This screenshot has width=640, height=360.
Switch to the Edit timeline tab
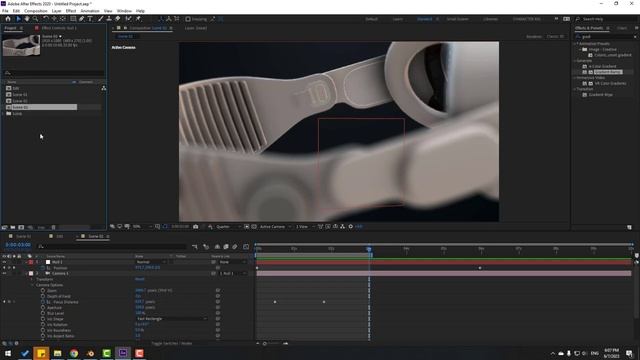(x=60, y=236)
